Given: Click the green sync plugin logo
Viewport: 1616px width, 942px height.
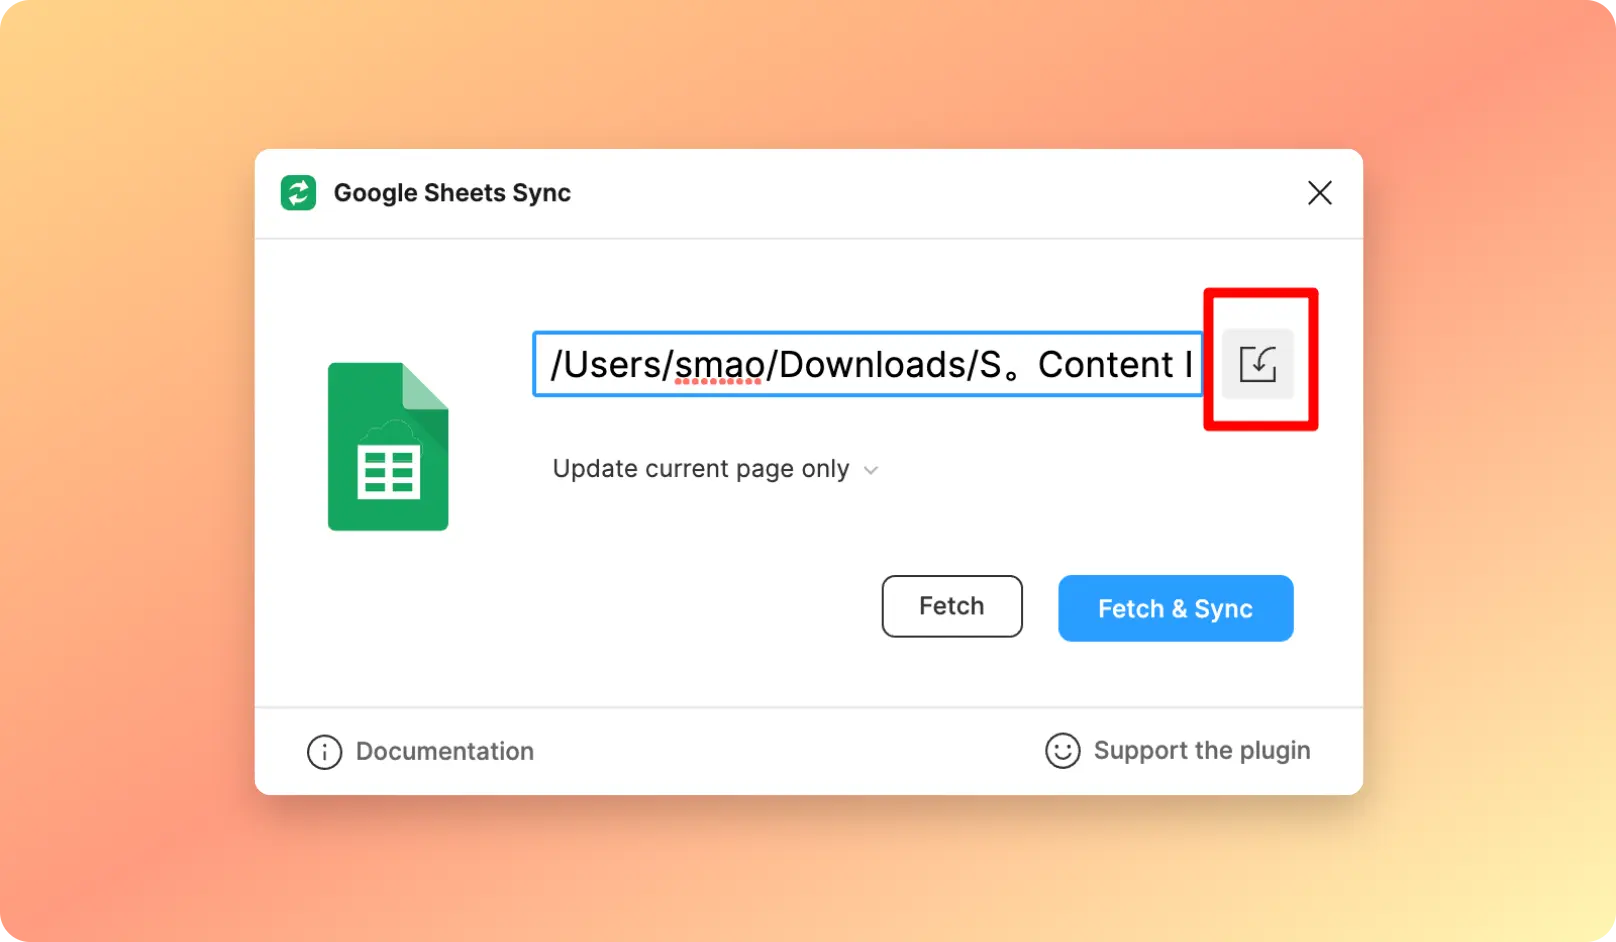Looking at the screenshot, I should (x=298, y=193).
